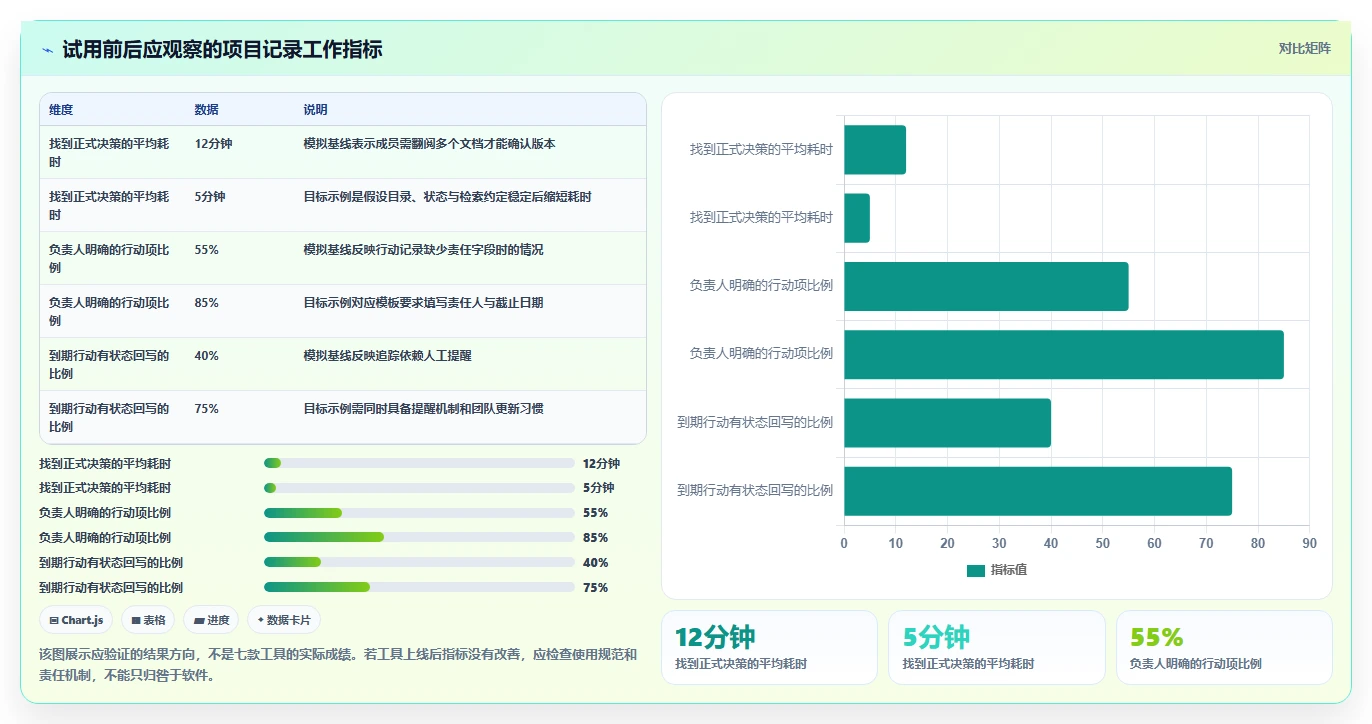Click the description 目标示例对应模板要求填写责任人与截止日期

click(423, 303)
